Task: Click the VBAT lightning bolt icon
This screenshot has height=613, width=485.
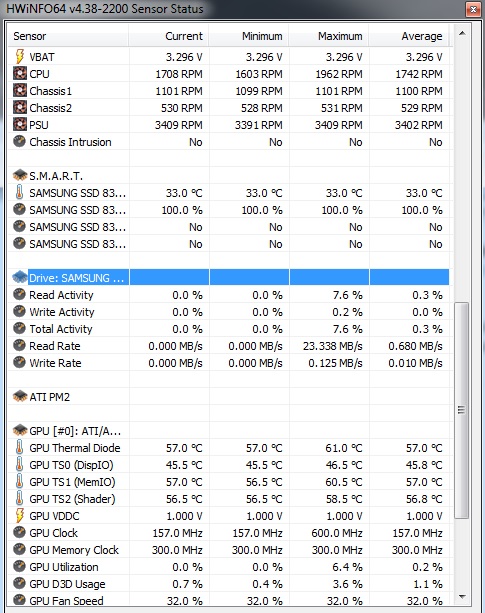Action: (20, 57)
